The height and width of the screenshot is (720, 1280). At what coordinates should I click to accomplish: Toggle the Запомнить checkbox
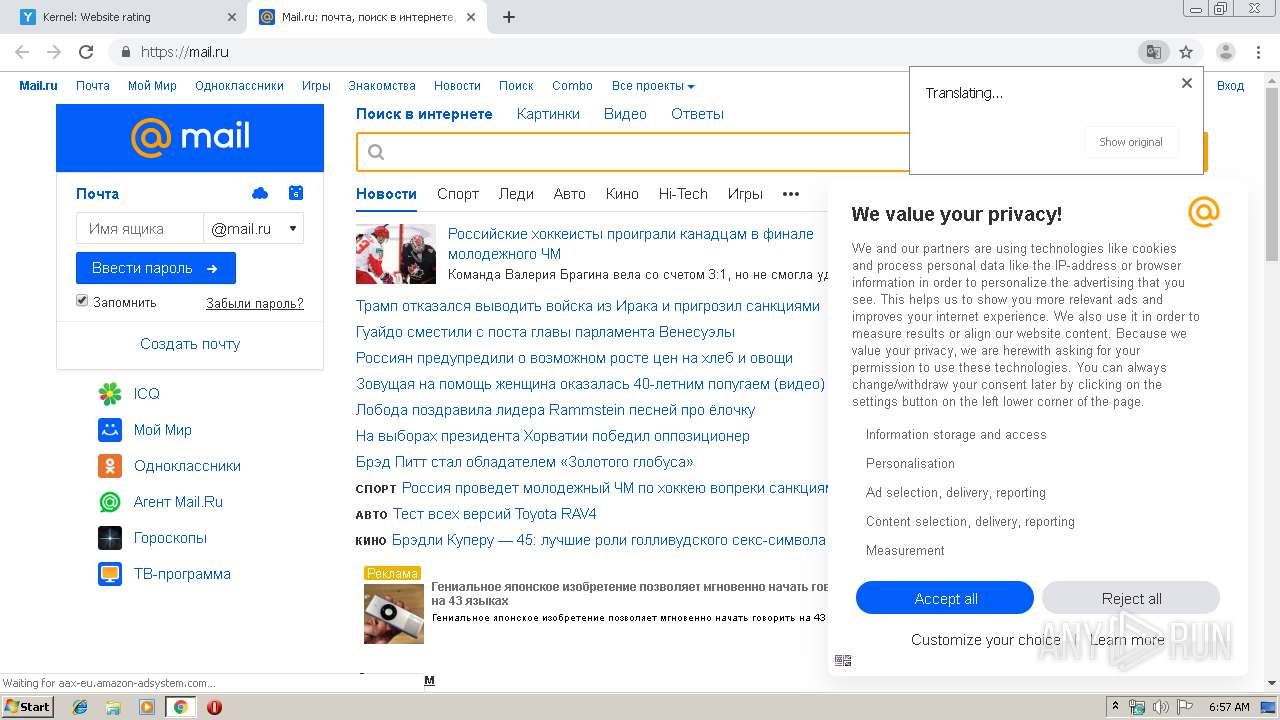tap(82, 301)
